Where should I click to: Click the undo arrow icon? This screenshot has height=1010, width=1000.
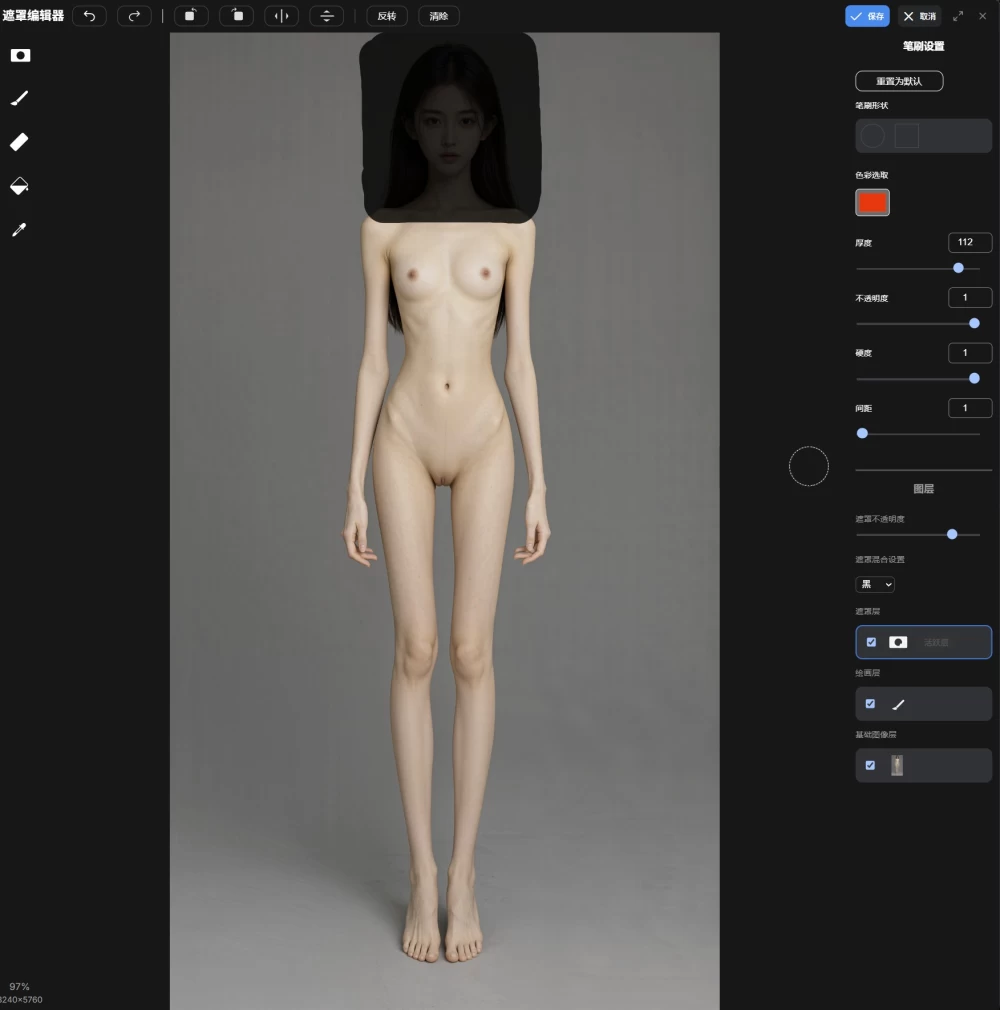click(x=90, y=16)
